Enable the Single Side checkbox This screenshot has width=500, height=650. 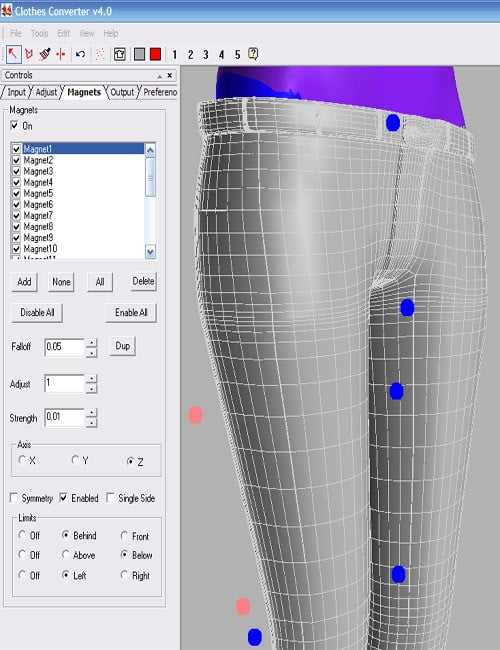(x=111, y=497)
